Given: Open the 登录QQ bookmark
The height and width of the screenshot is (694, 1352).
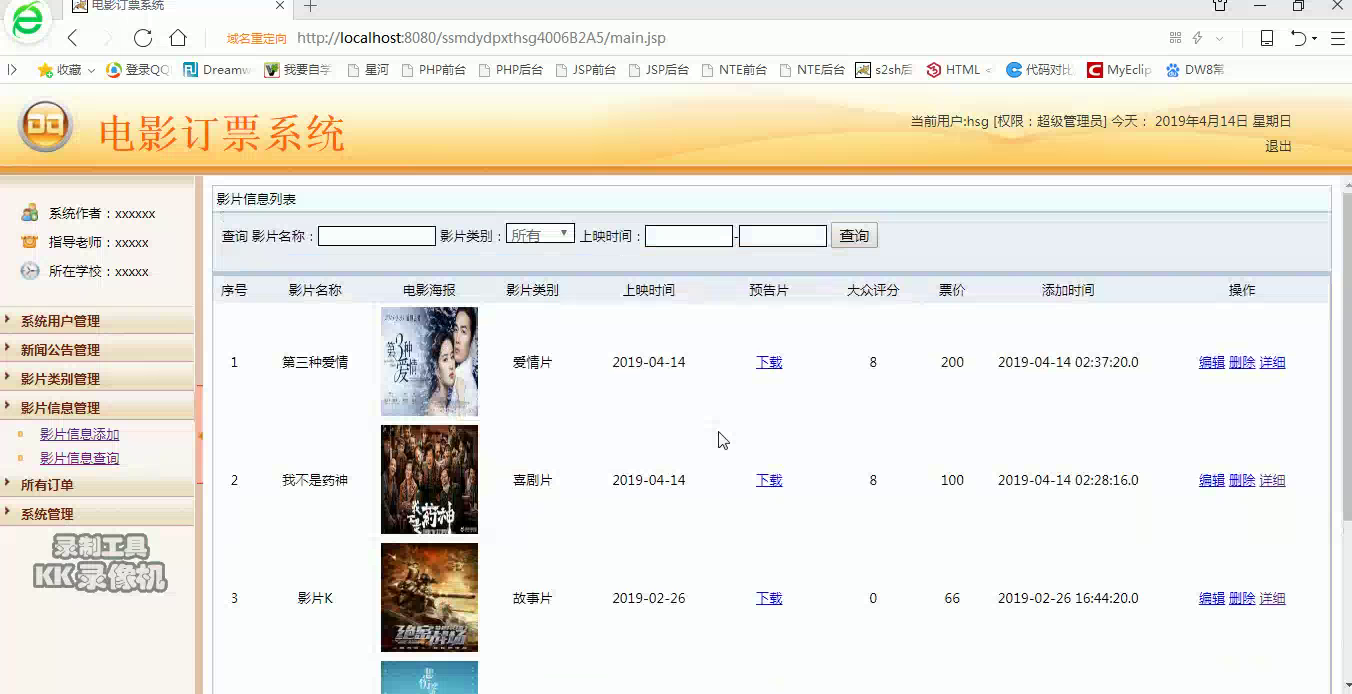Looking at the screenshot, I should (139, 70).
